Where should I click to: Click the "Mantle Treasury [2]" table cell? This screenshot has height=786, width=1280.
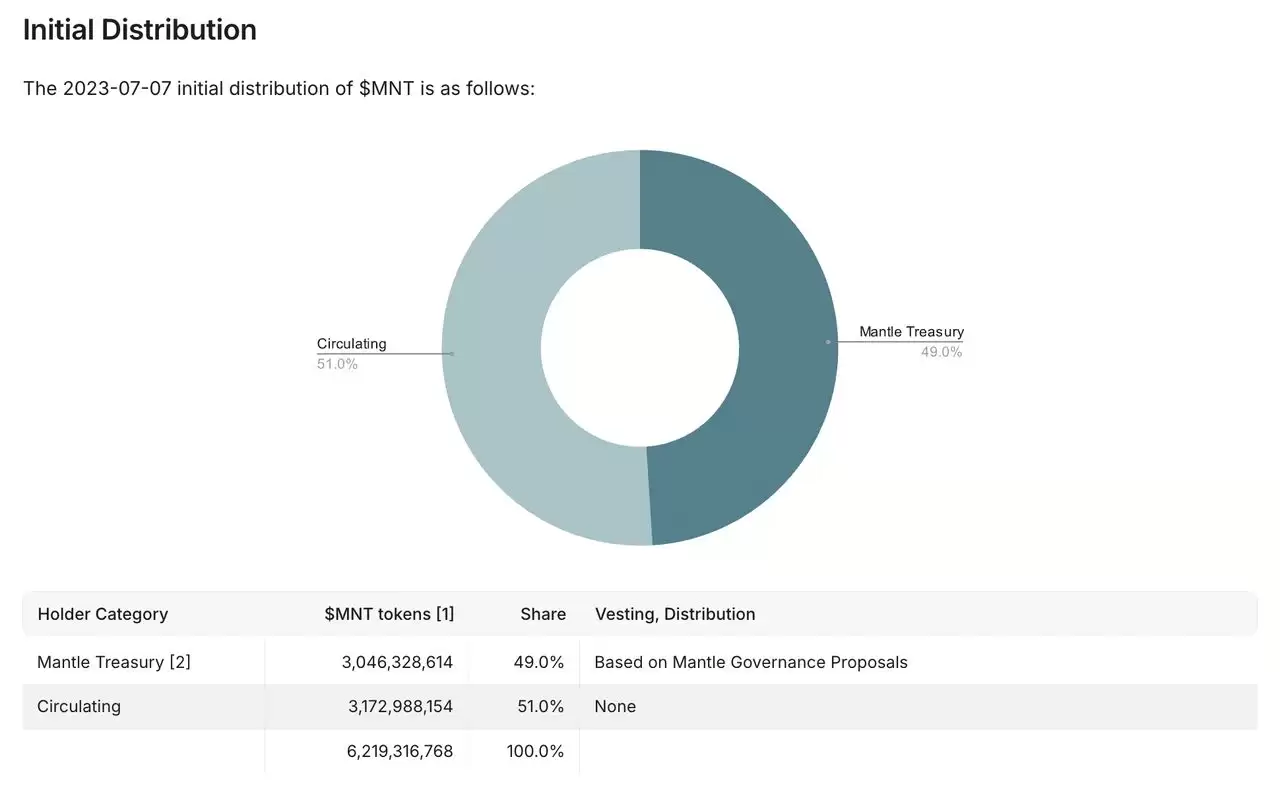(x=114, y=662)
